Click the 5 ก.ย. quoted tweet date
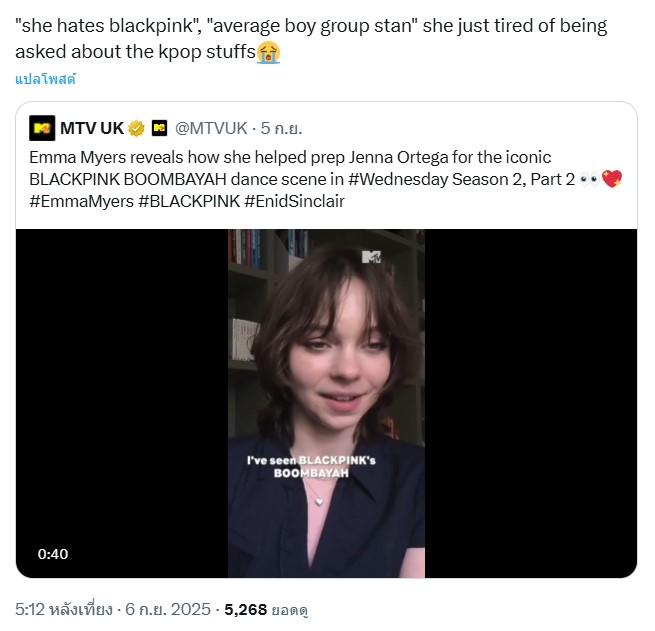The image size is (655, 631). 281,128
